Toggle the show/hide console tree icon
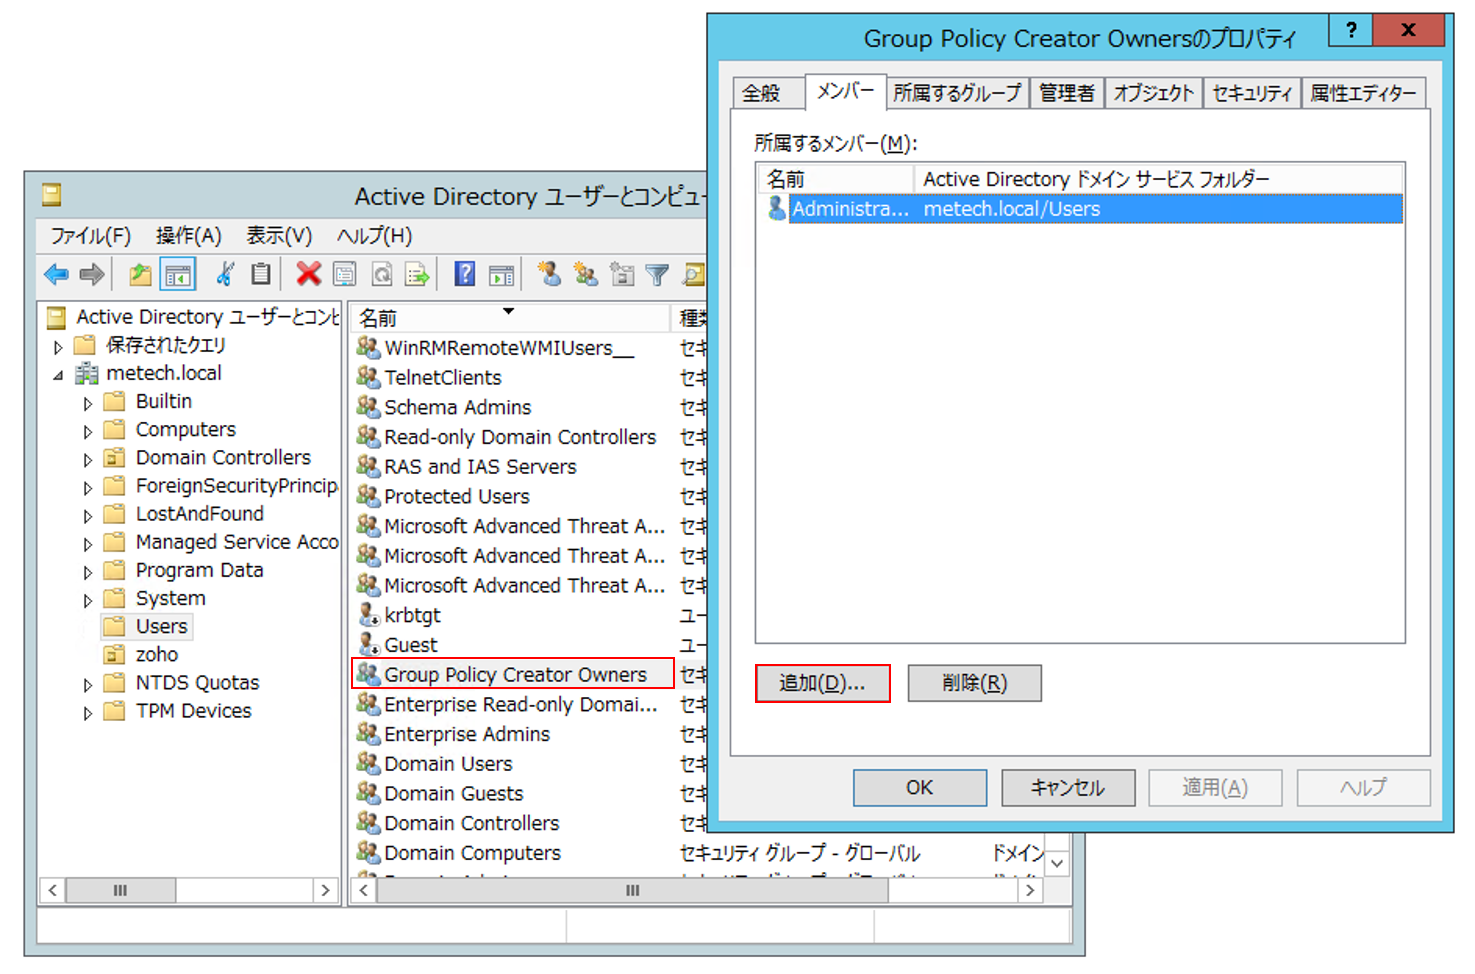Screen dimensions: 1475x974 (178, 274)
